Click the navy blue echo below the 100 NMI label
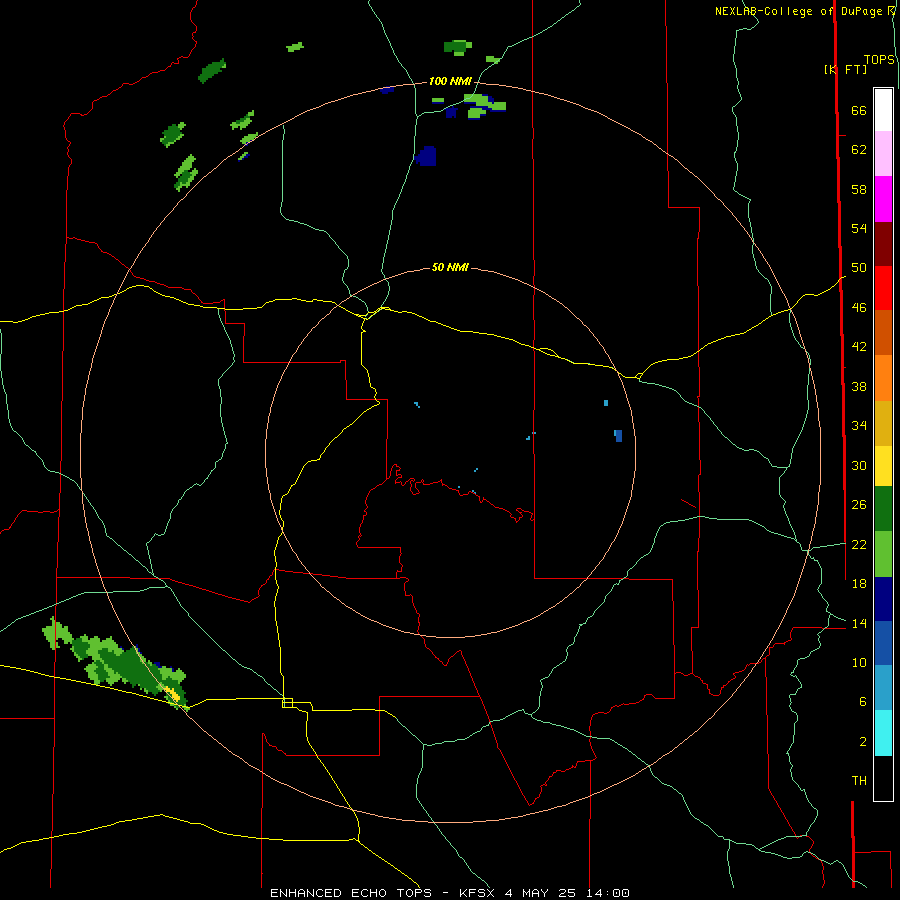 pos(426,156)
